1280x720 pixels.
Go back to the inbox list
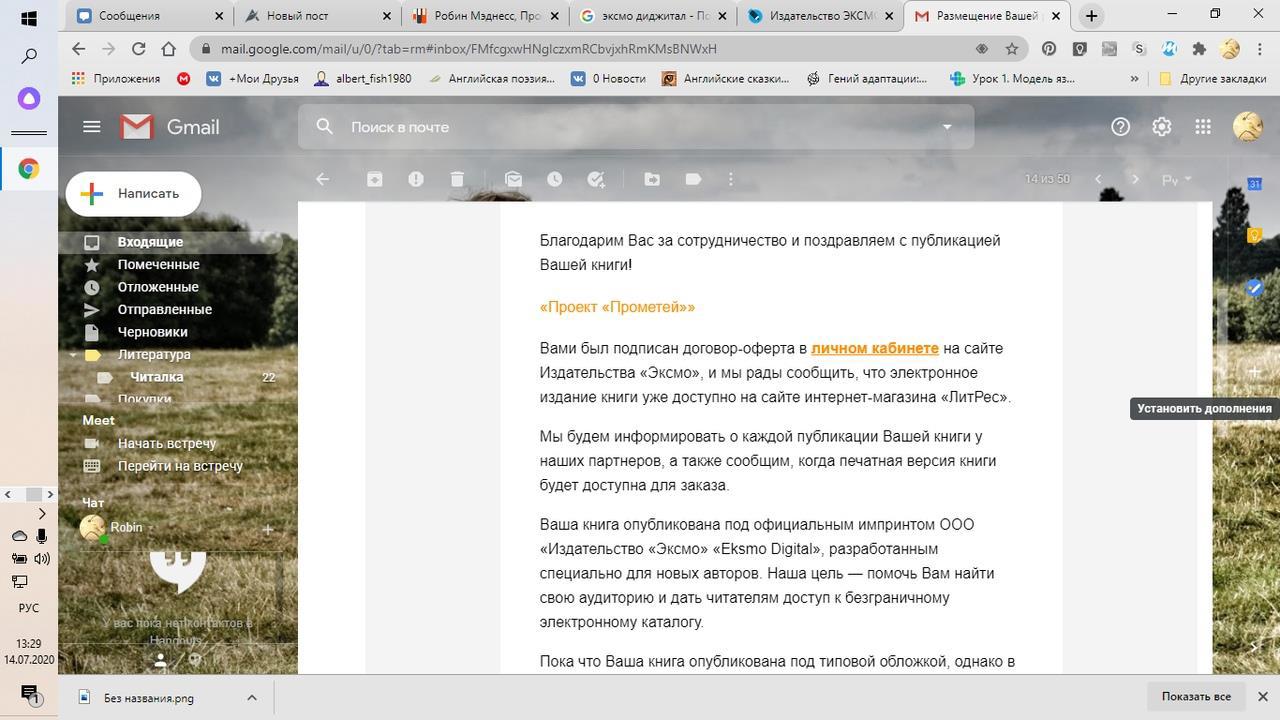(x=322, y=179)
